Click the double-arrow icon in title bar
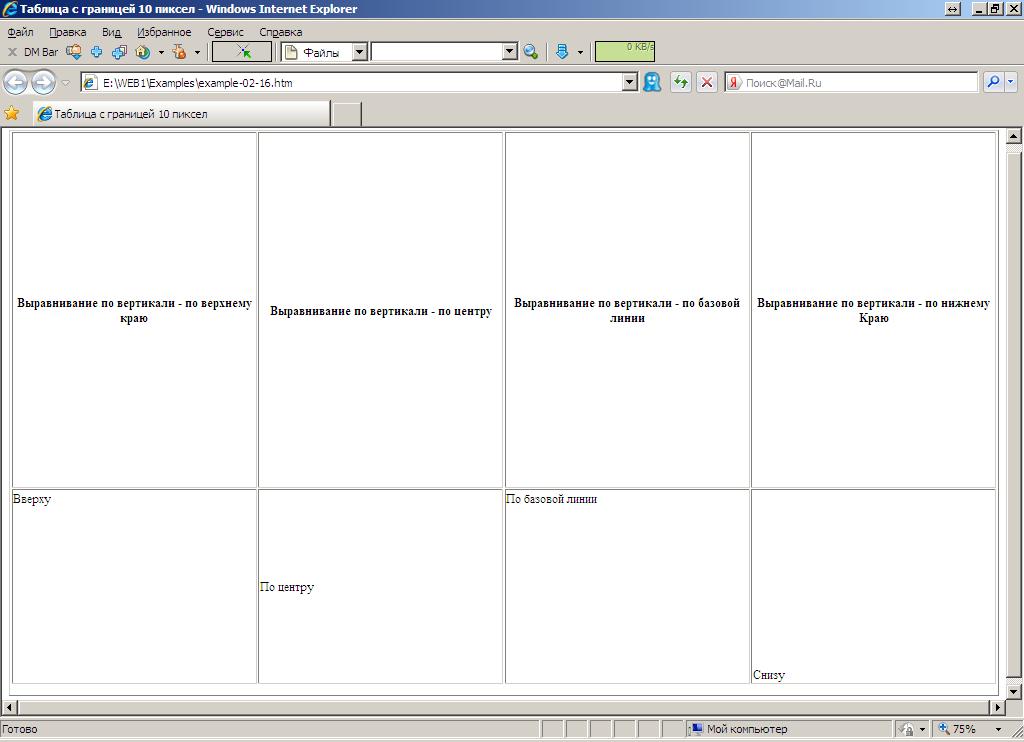The image size is (1024, 742). (953, 9)
